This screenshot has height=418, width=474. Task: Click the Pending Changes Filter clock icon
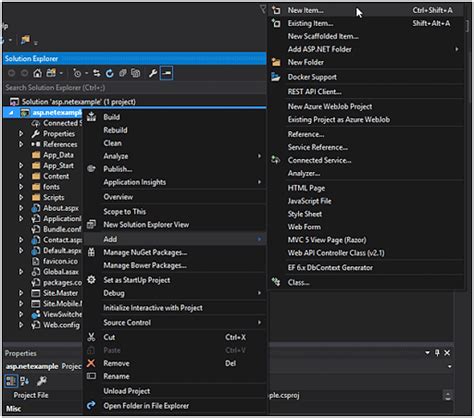click(x=77, y=73)
